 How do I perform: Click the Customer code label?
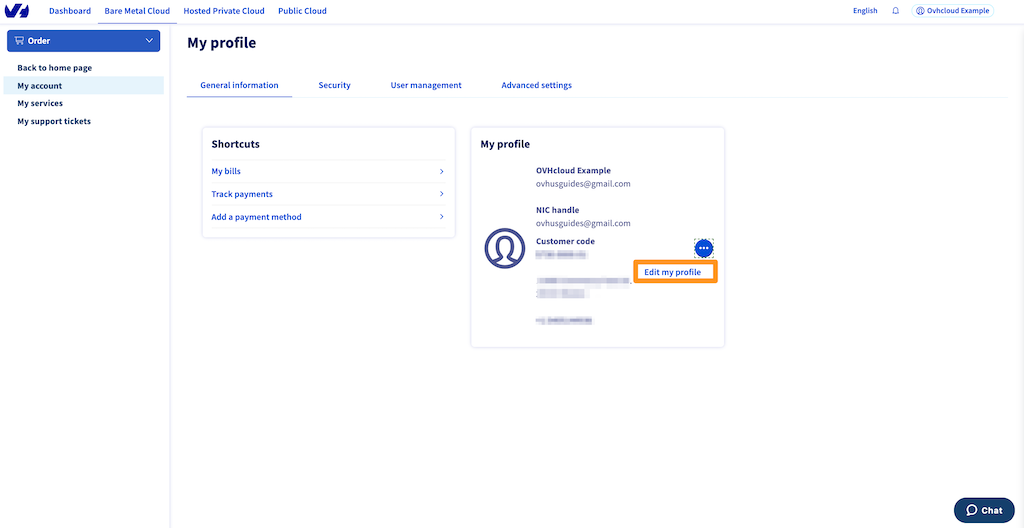pyautogui.click(x=566, y=242)
